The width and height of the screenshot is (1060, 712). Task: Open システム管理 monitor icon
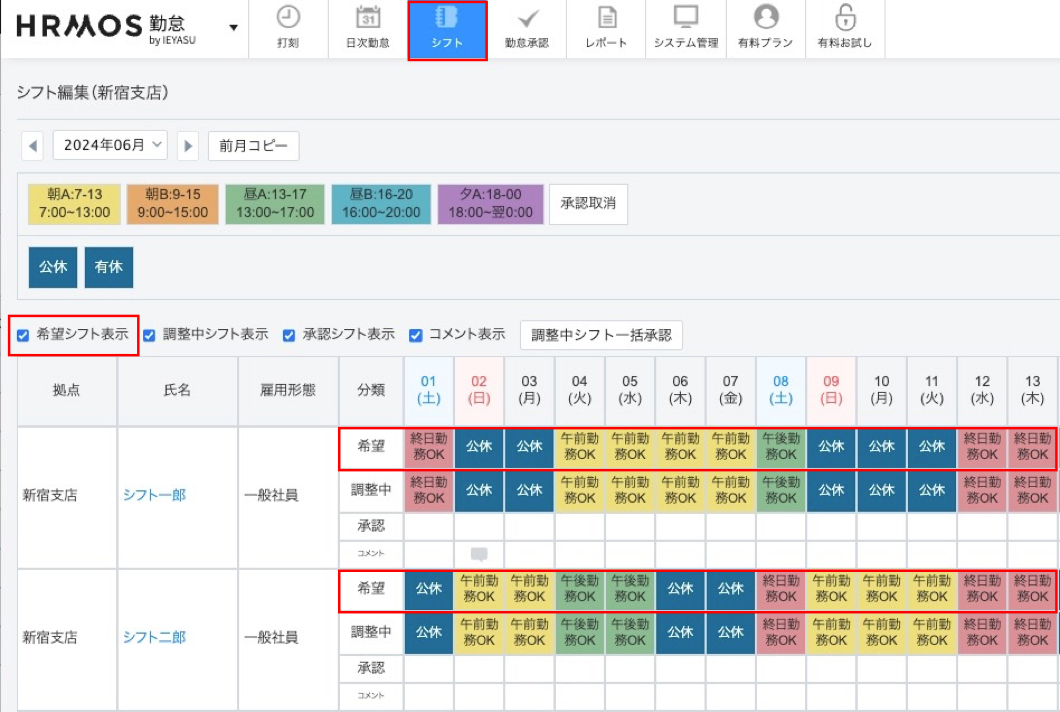click(685, 18)
